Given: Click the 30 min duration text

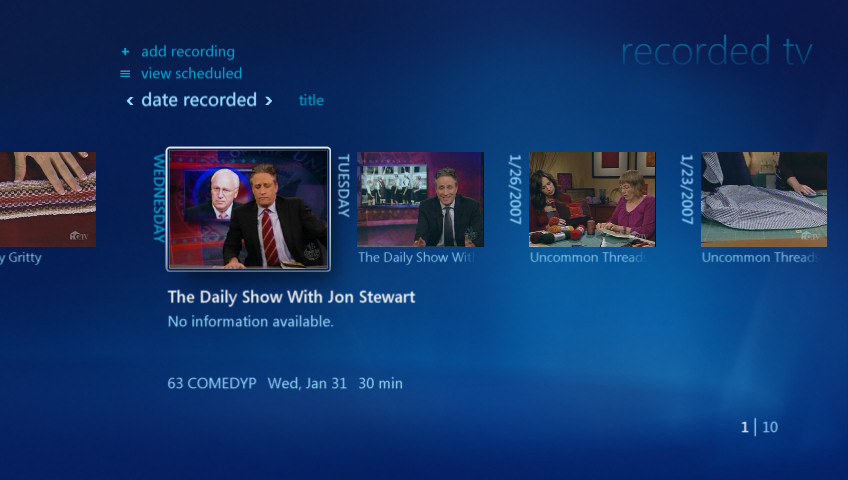Looking at the screenshot, I should pos(380,383).
